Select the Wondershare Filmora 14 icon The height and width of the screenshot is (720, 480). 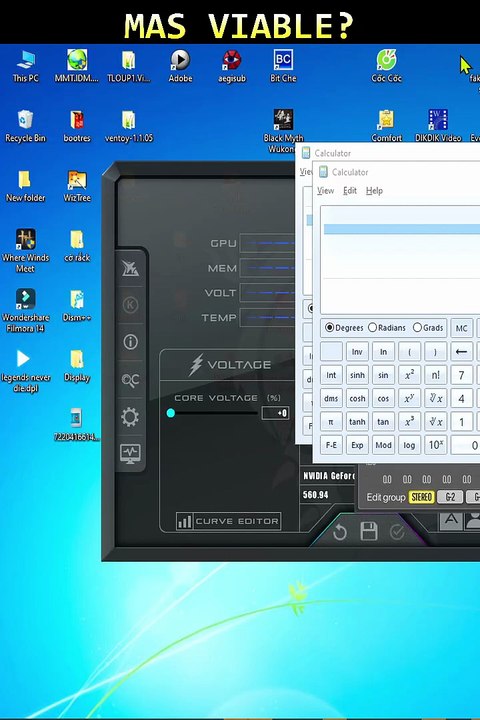pyautogui.click(x=25, y=310)
